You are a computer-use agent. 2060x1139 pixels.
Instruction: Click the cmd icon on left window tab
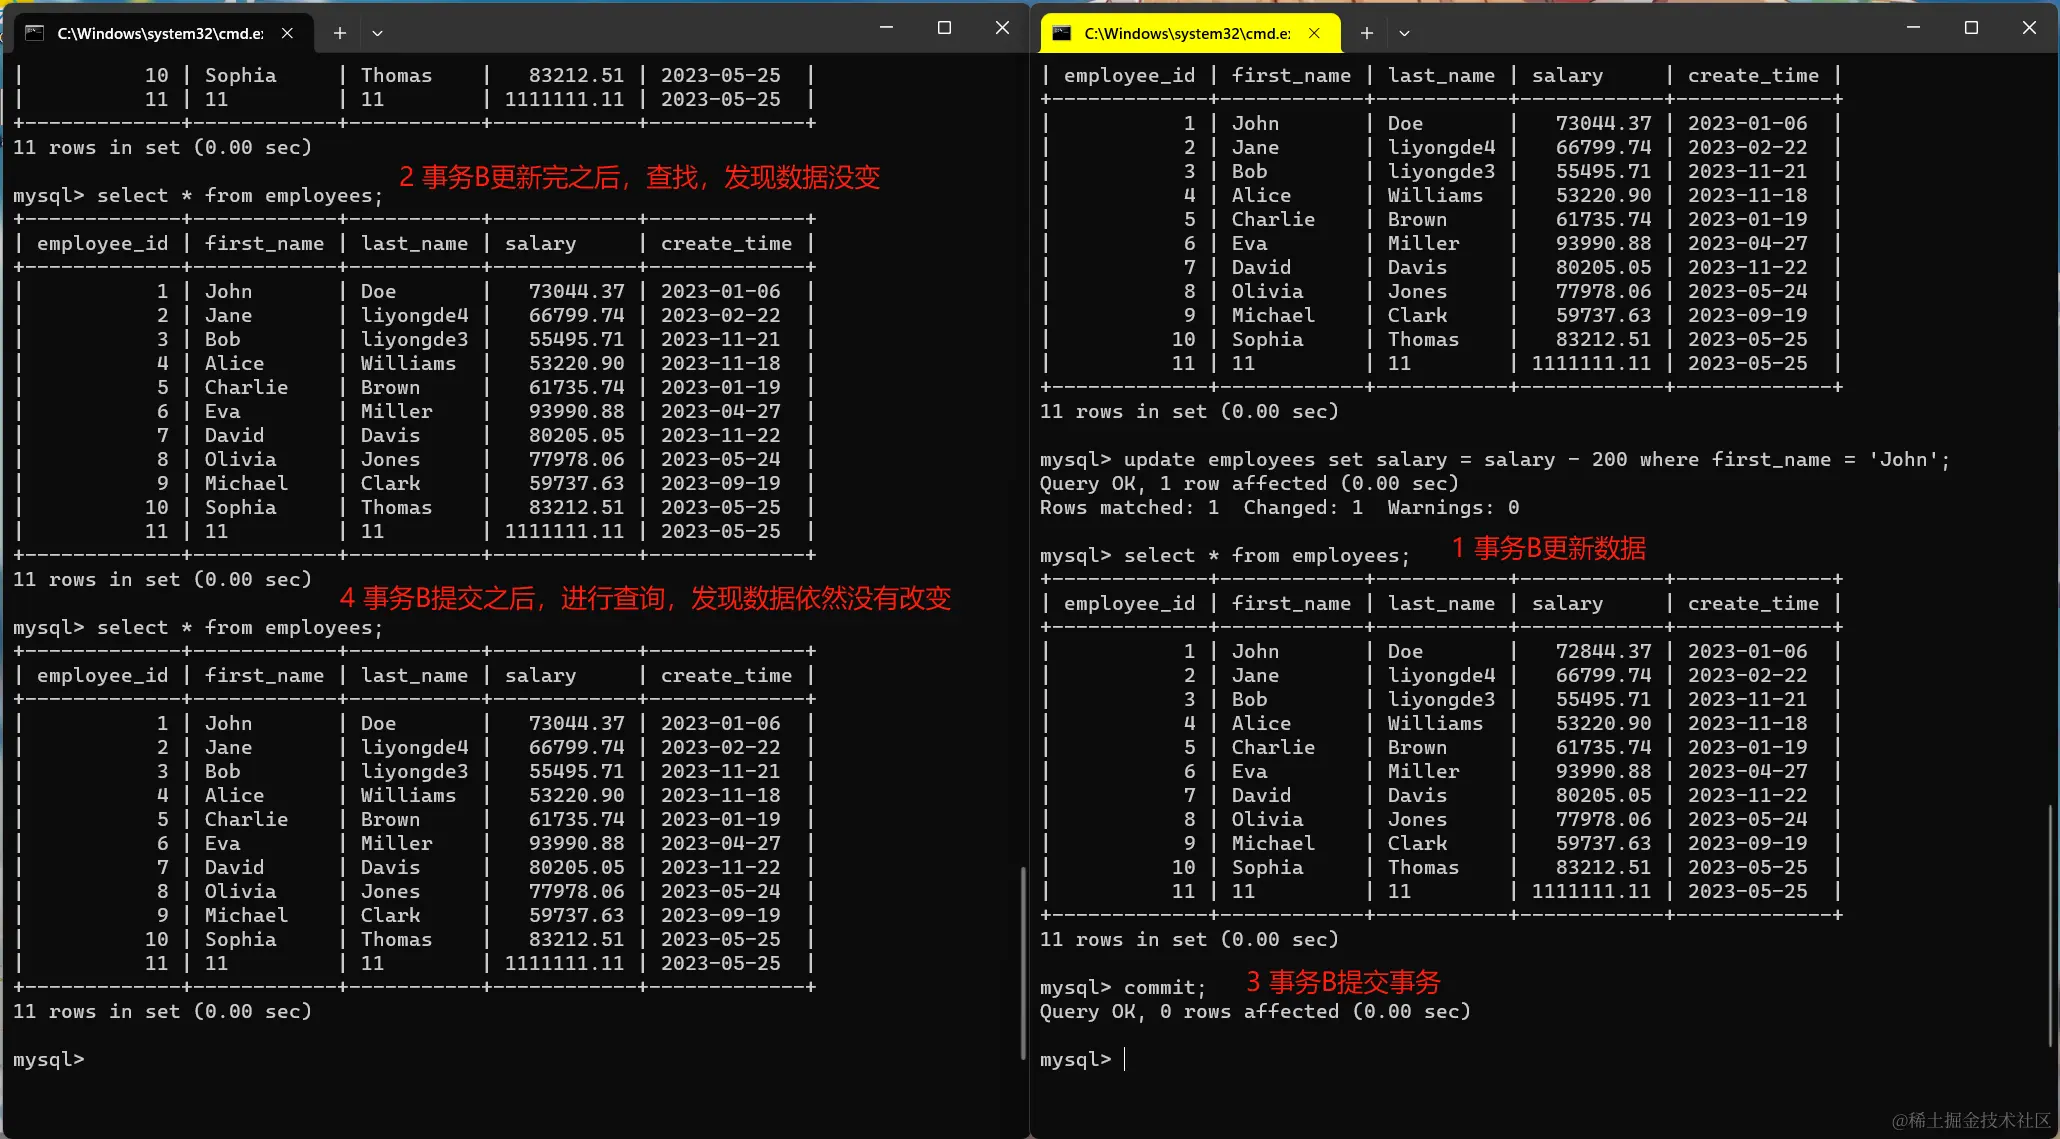tap(35, 33)
